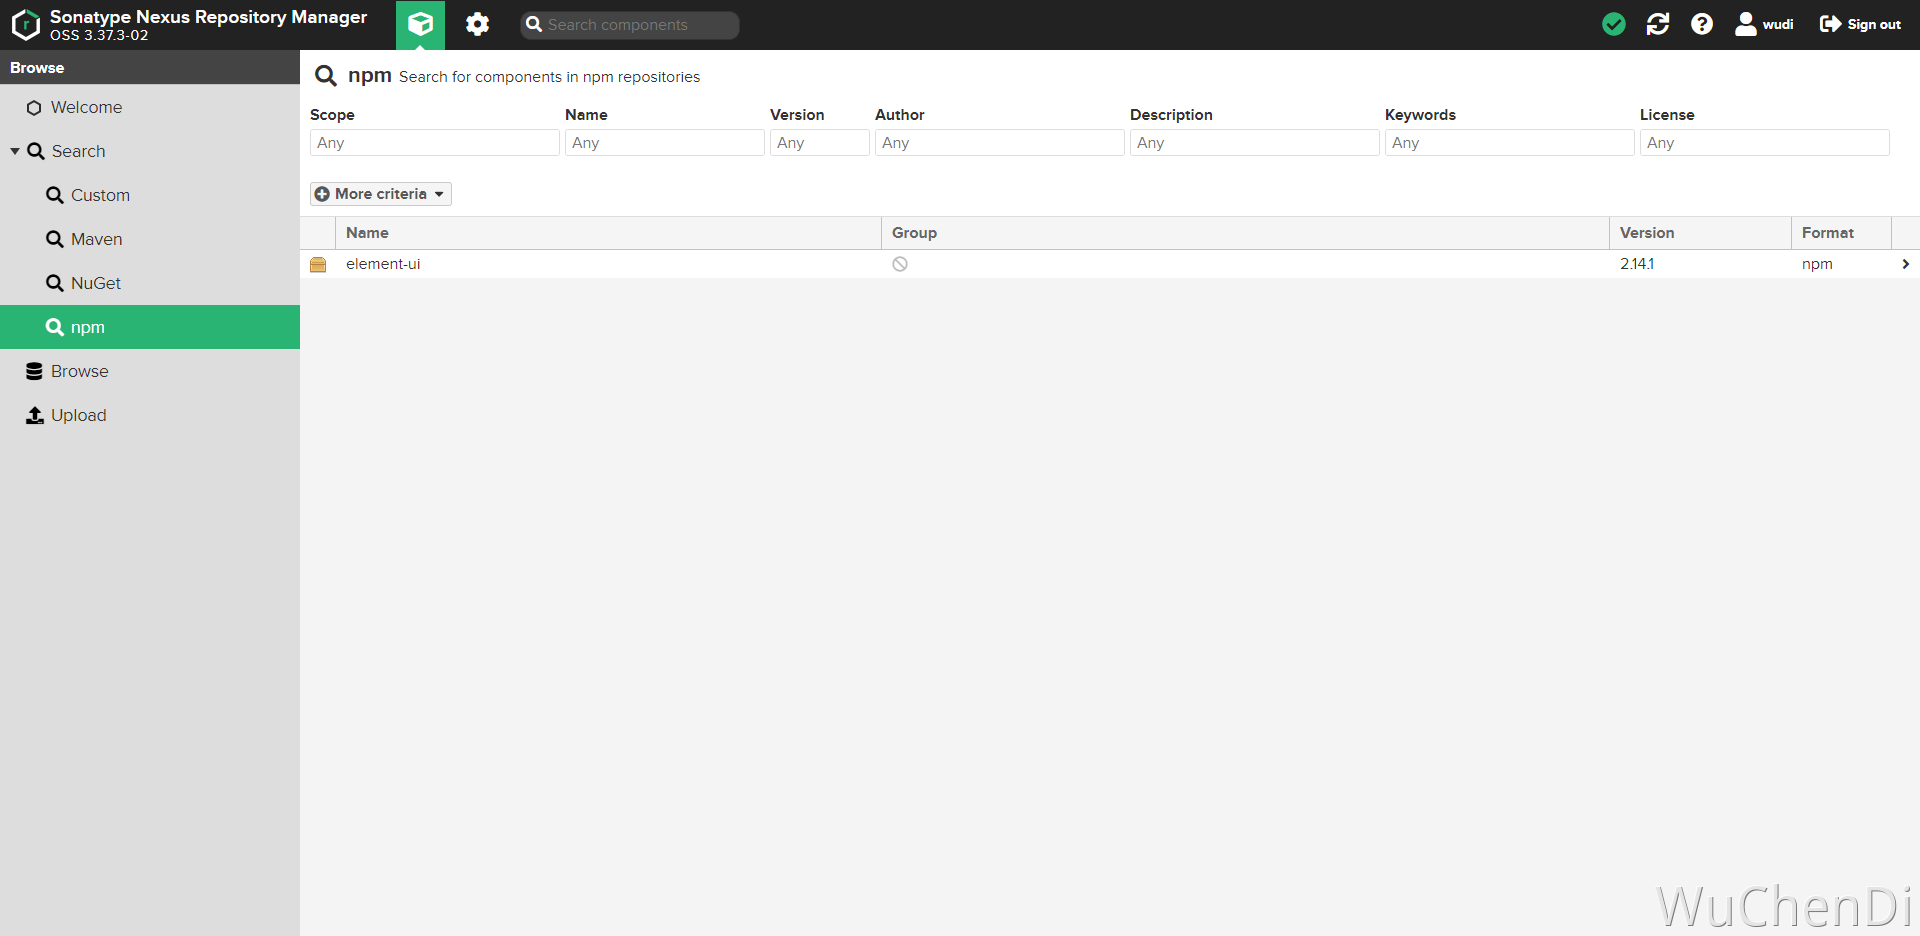The height and width of the screenshot is (936, 1920).
Task: Click the License filter field
Action: (1765, 143)
